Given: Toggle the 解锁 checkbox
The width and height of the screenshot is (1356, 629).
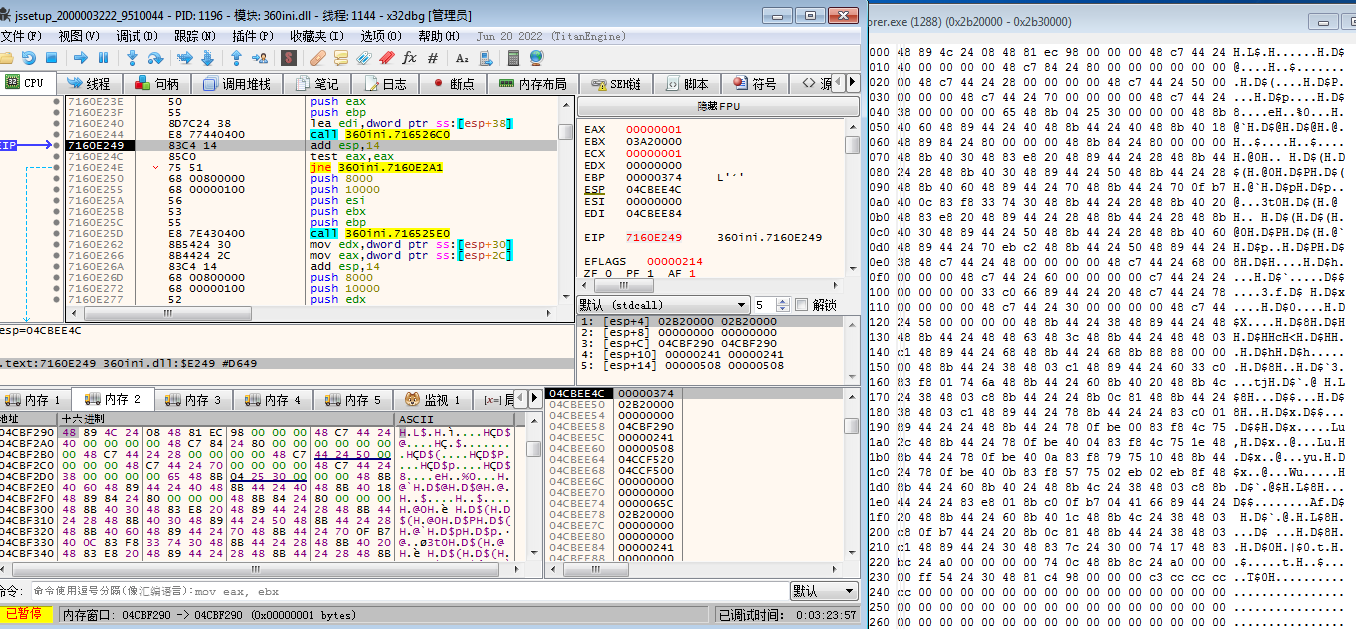Looking at the screenshot, I should tap(800, 304).
